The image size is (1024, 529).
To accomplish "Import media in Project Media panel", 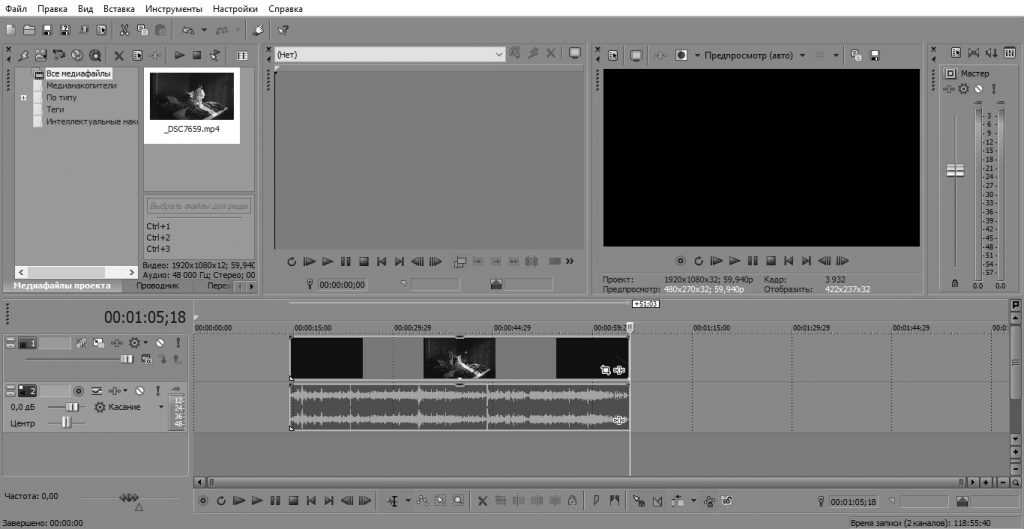I will tap(41, 56).
